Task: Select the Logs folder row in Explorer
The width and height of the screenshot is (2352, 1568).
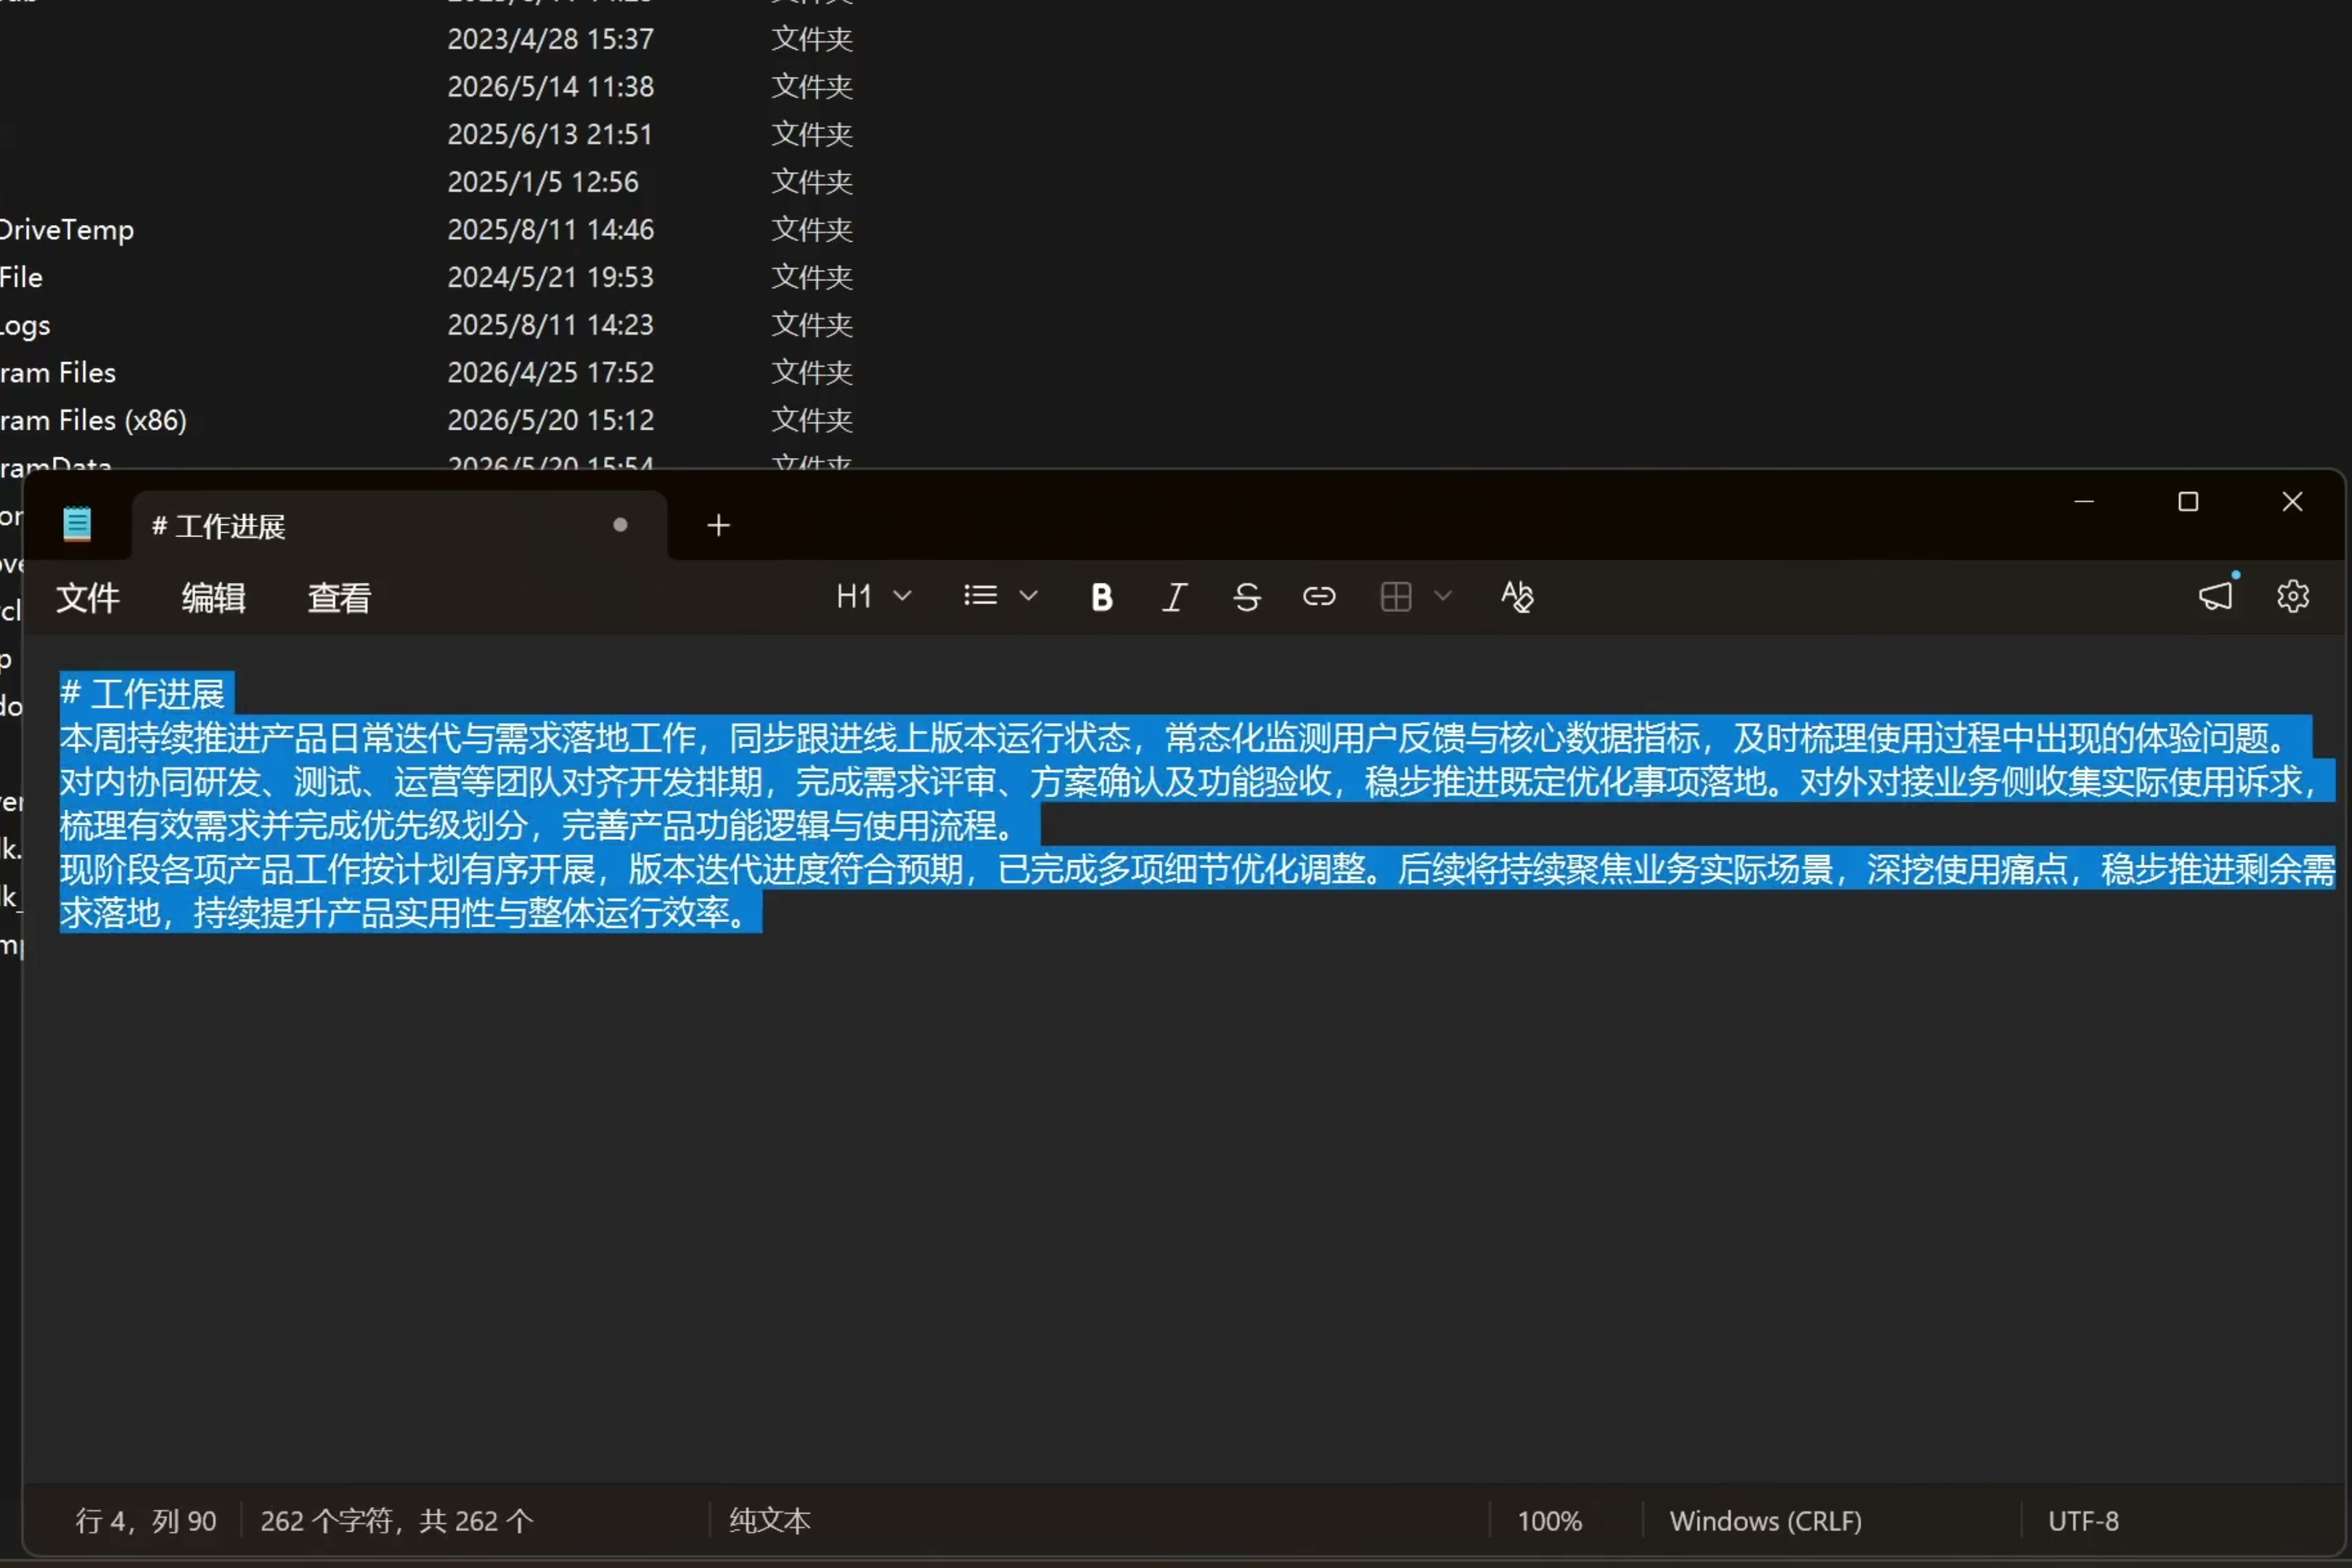Action: [x=25, y=325]
